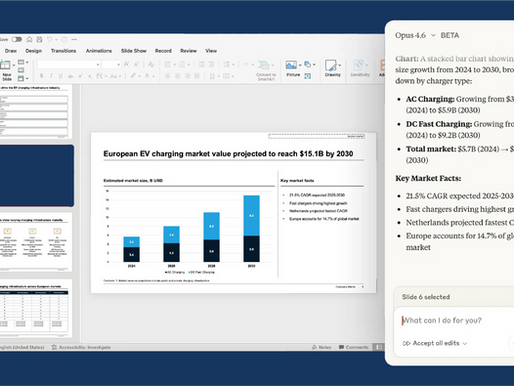Screen dimensions: 514x386
Task: Click the Text Box icon below Shapes
Action: pyautogui.click(x=308, y=76)
